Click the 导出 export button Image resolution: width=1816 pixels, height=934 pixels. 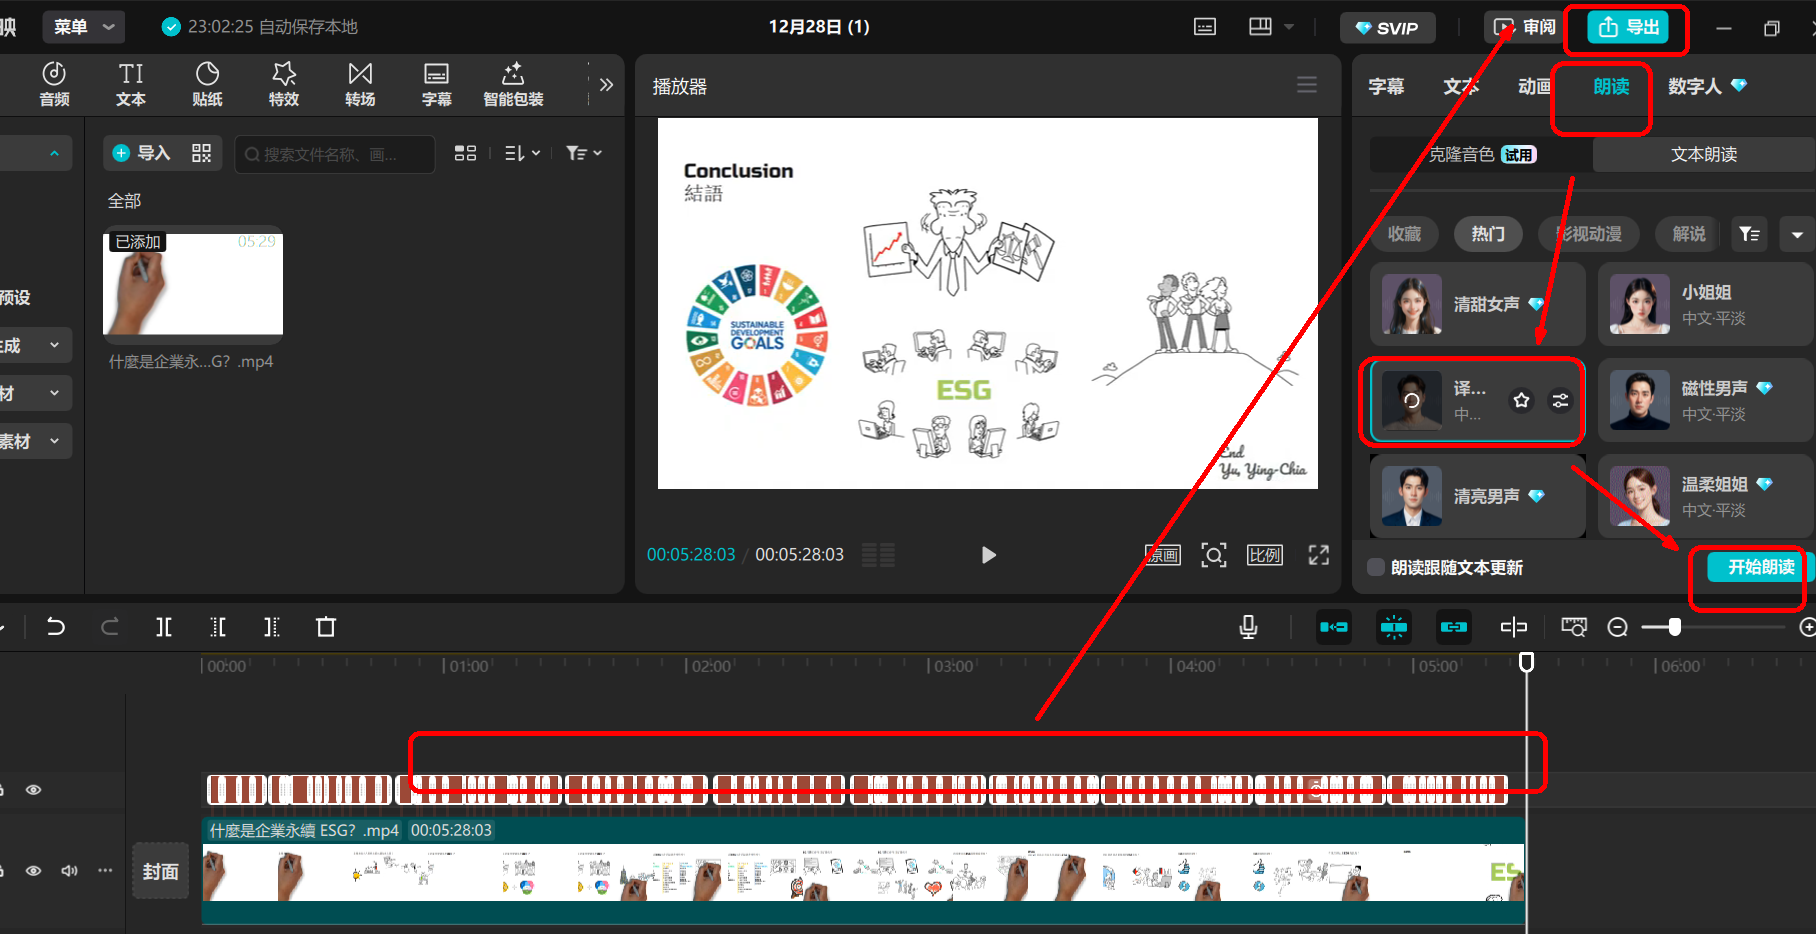coord(1629,27)
